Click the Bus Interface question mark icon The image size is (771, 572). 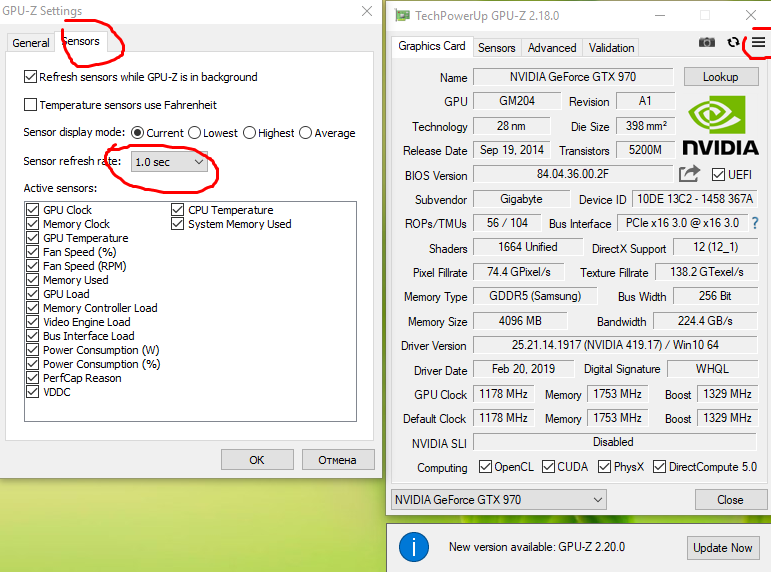pos(755,223)
